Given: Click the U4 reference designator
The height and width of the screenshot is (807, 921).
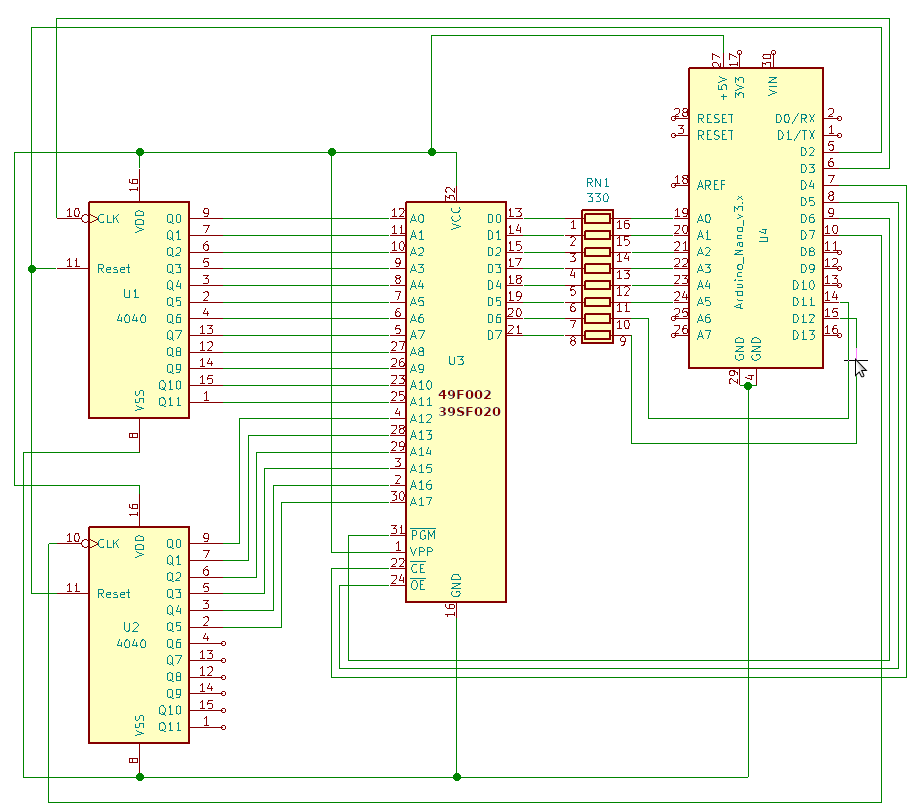Looking at the screenshot, I should 764,236.
